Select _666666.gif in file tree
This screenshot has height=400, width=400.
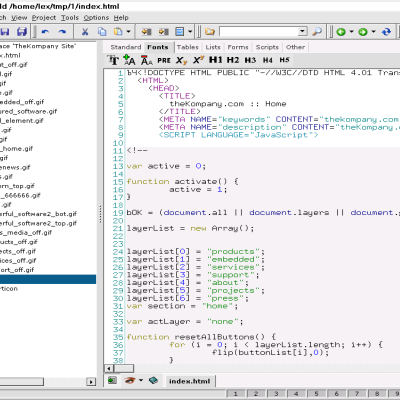point(20,195)
